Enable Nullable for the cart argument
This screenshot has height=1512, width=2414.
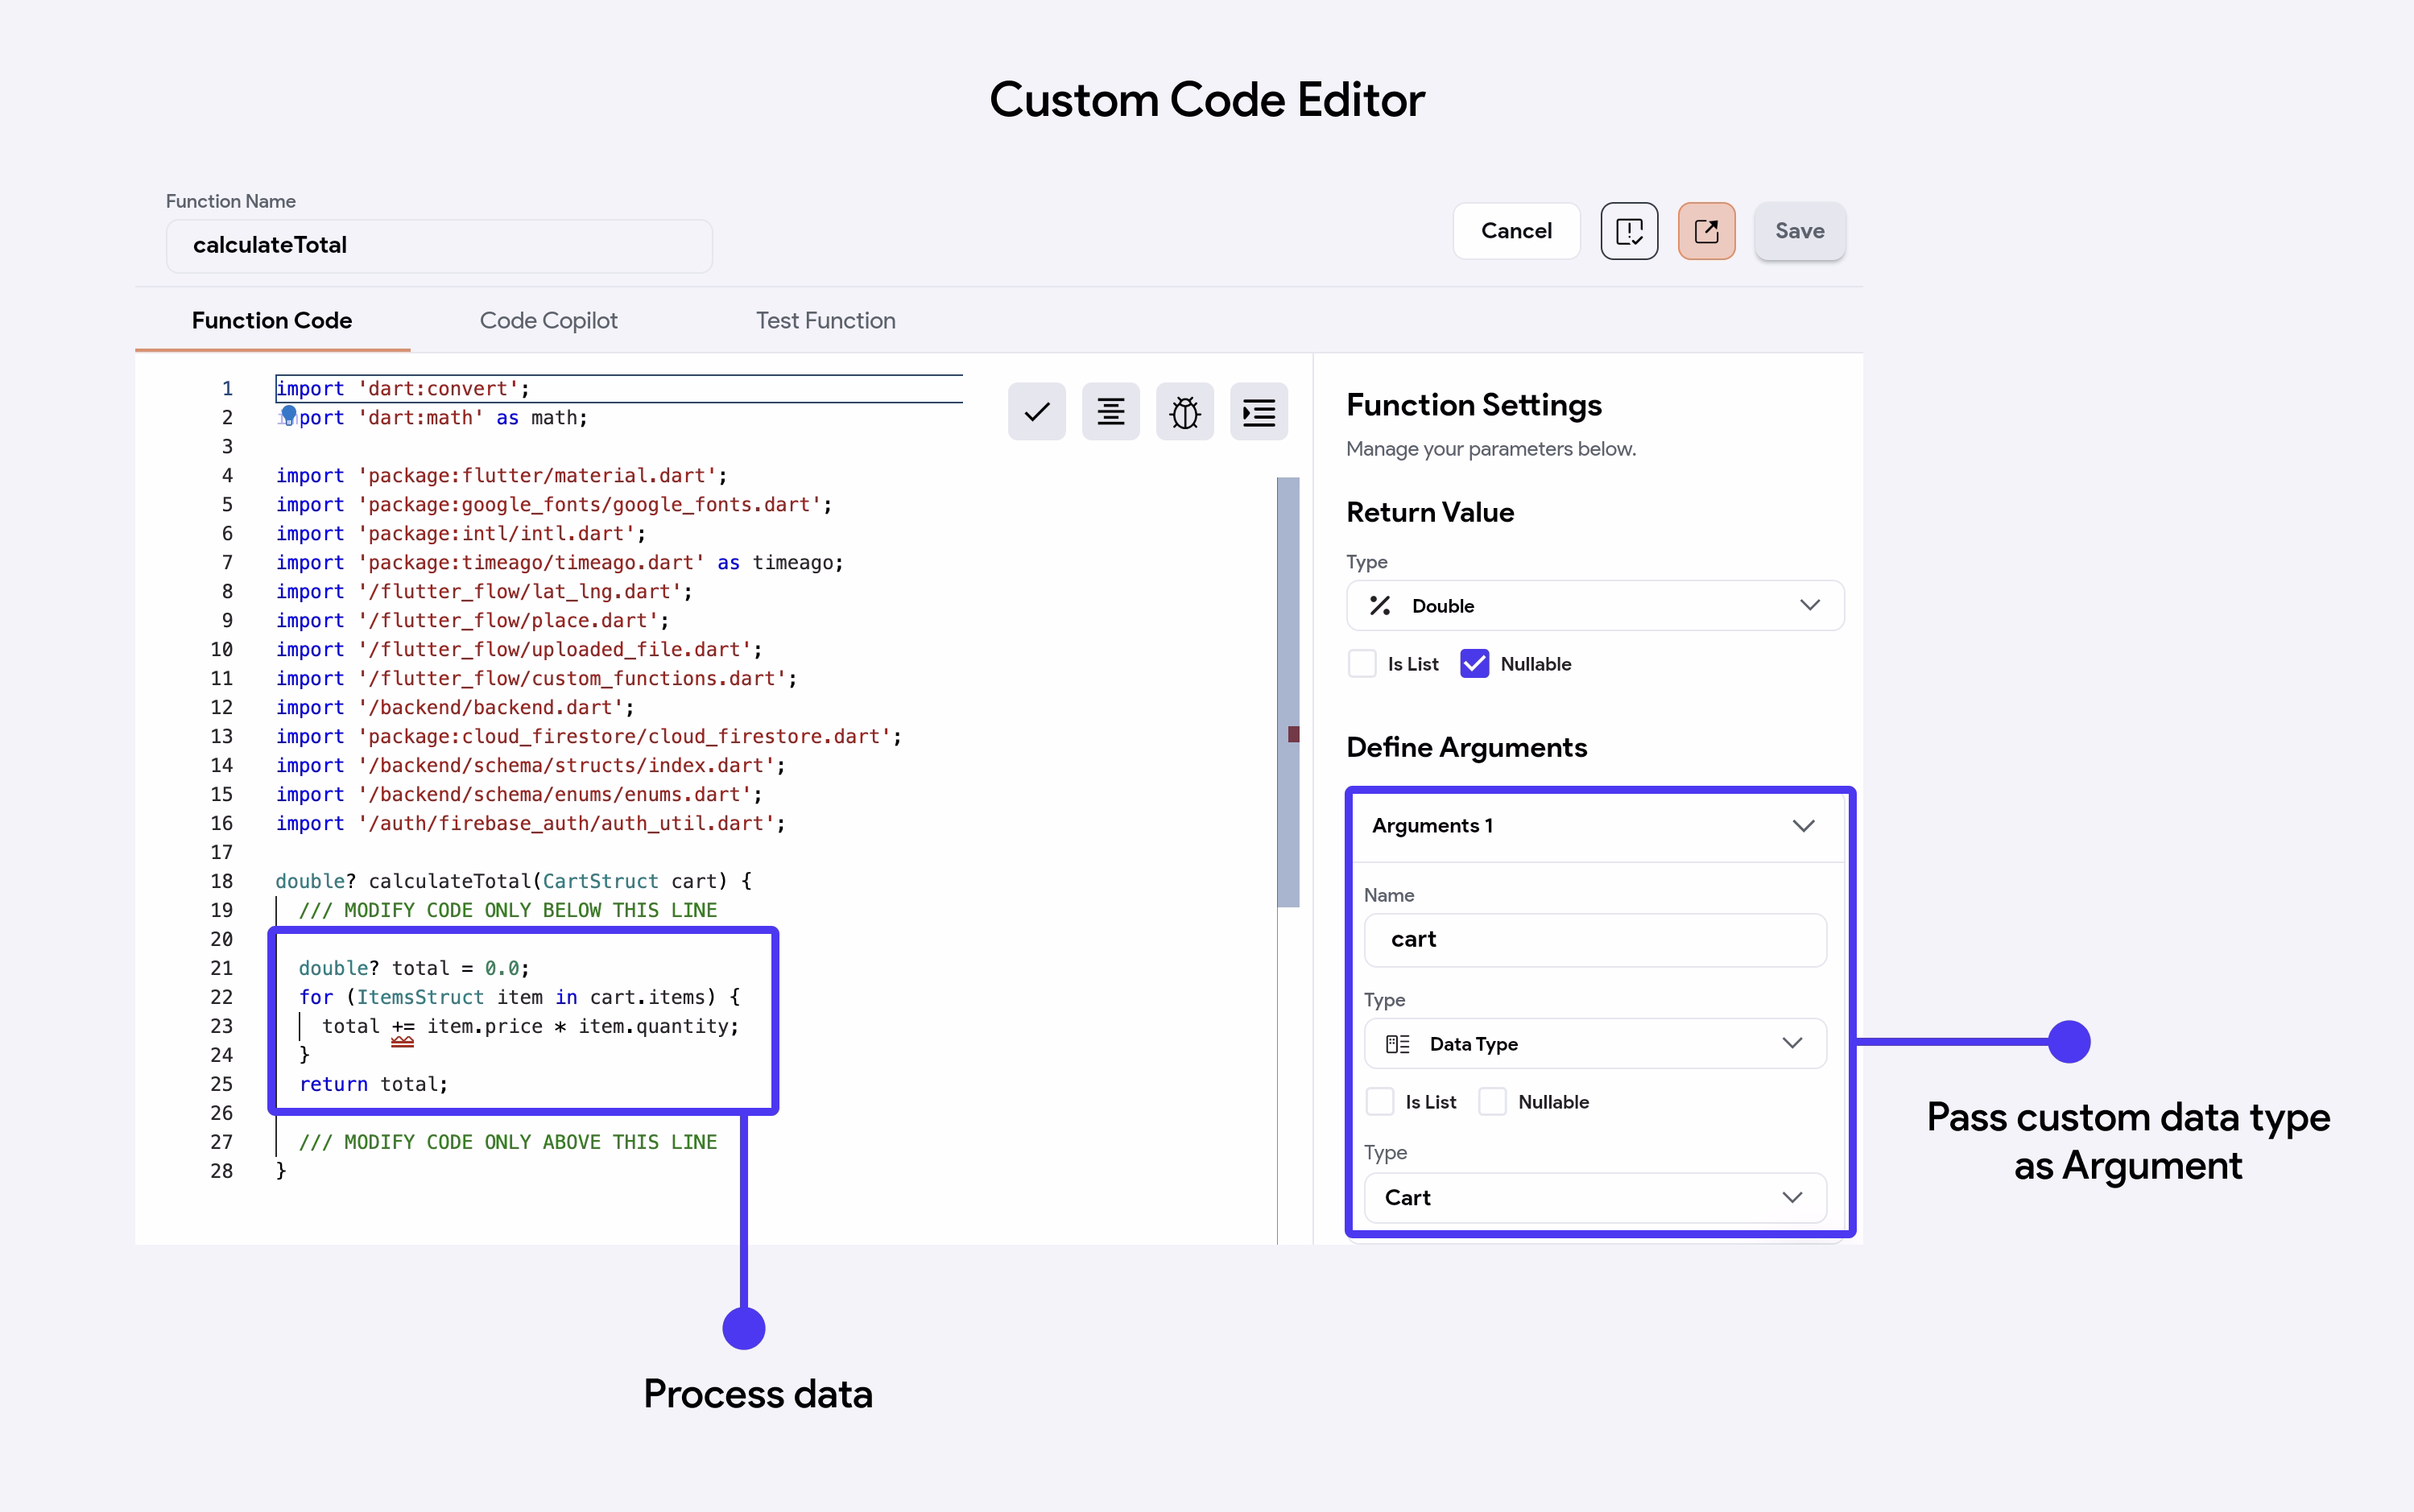click(x=1493, y=1102)
